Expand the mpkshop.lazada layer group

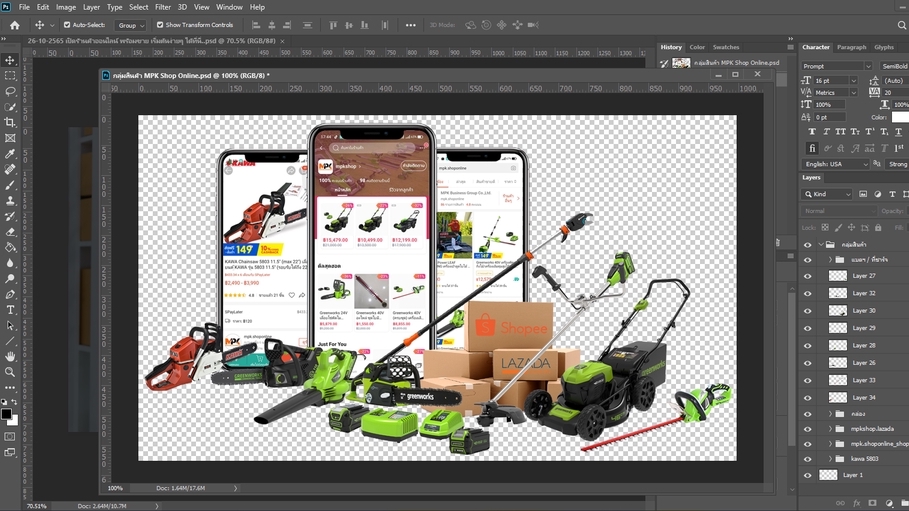click(x=830, y=429)
